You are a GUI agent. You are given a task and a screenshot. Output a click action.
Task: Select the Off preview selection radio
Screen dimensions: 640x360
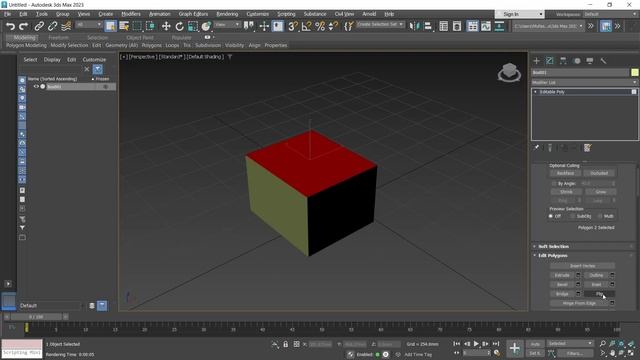point(551,216)
